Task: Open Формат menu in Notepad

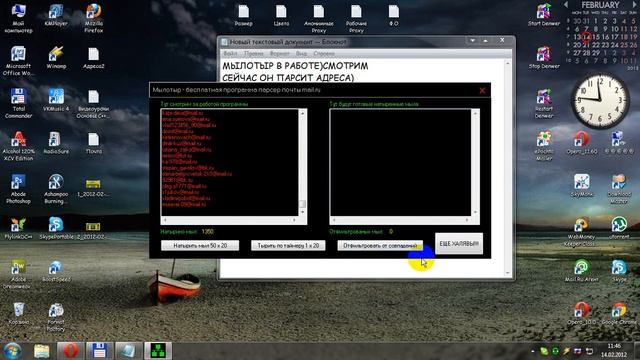Action: click(x=279, y=53)
